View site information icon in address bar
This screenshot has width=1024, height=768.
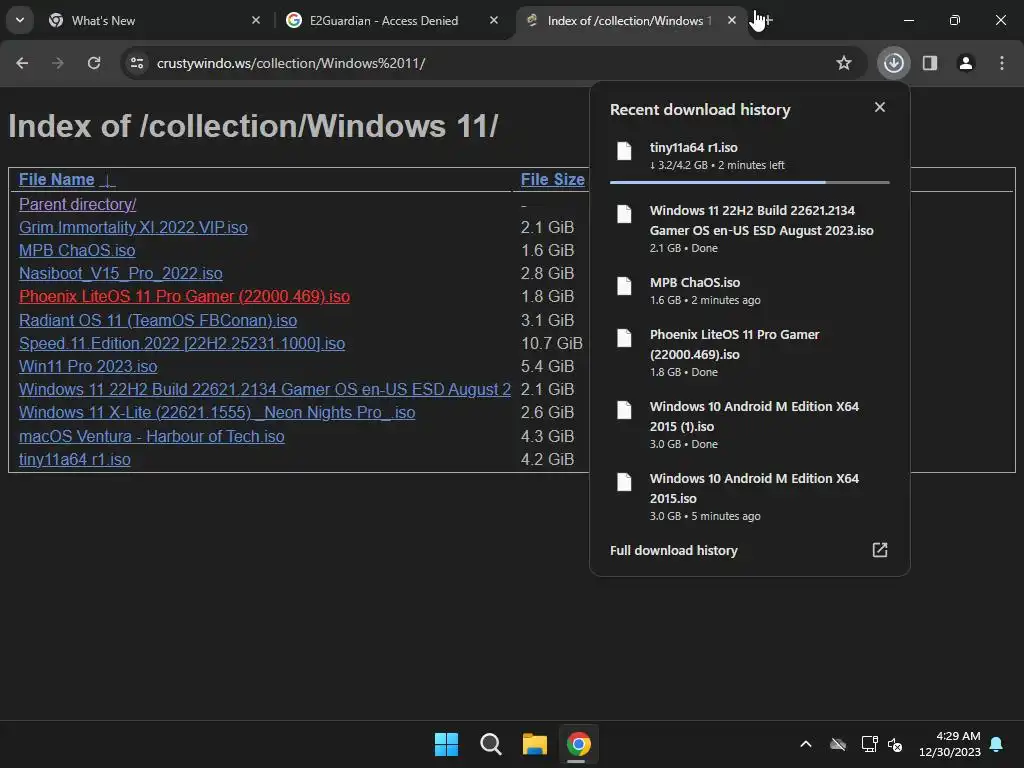(x=137, y=63)
